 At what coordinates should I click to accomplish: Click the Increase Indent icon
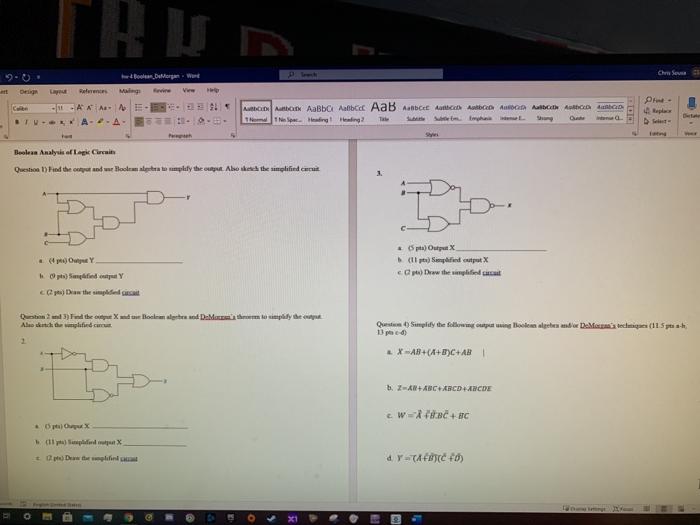click(200, 108)
